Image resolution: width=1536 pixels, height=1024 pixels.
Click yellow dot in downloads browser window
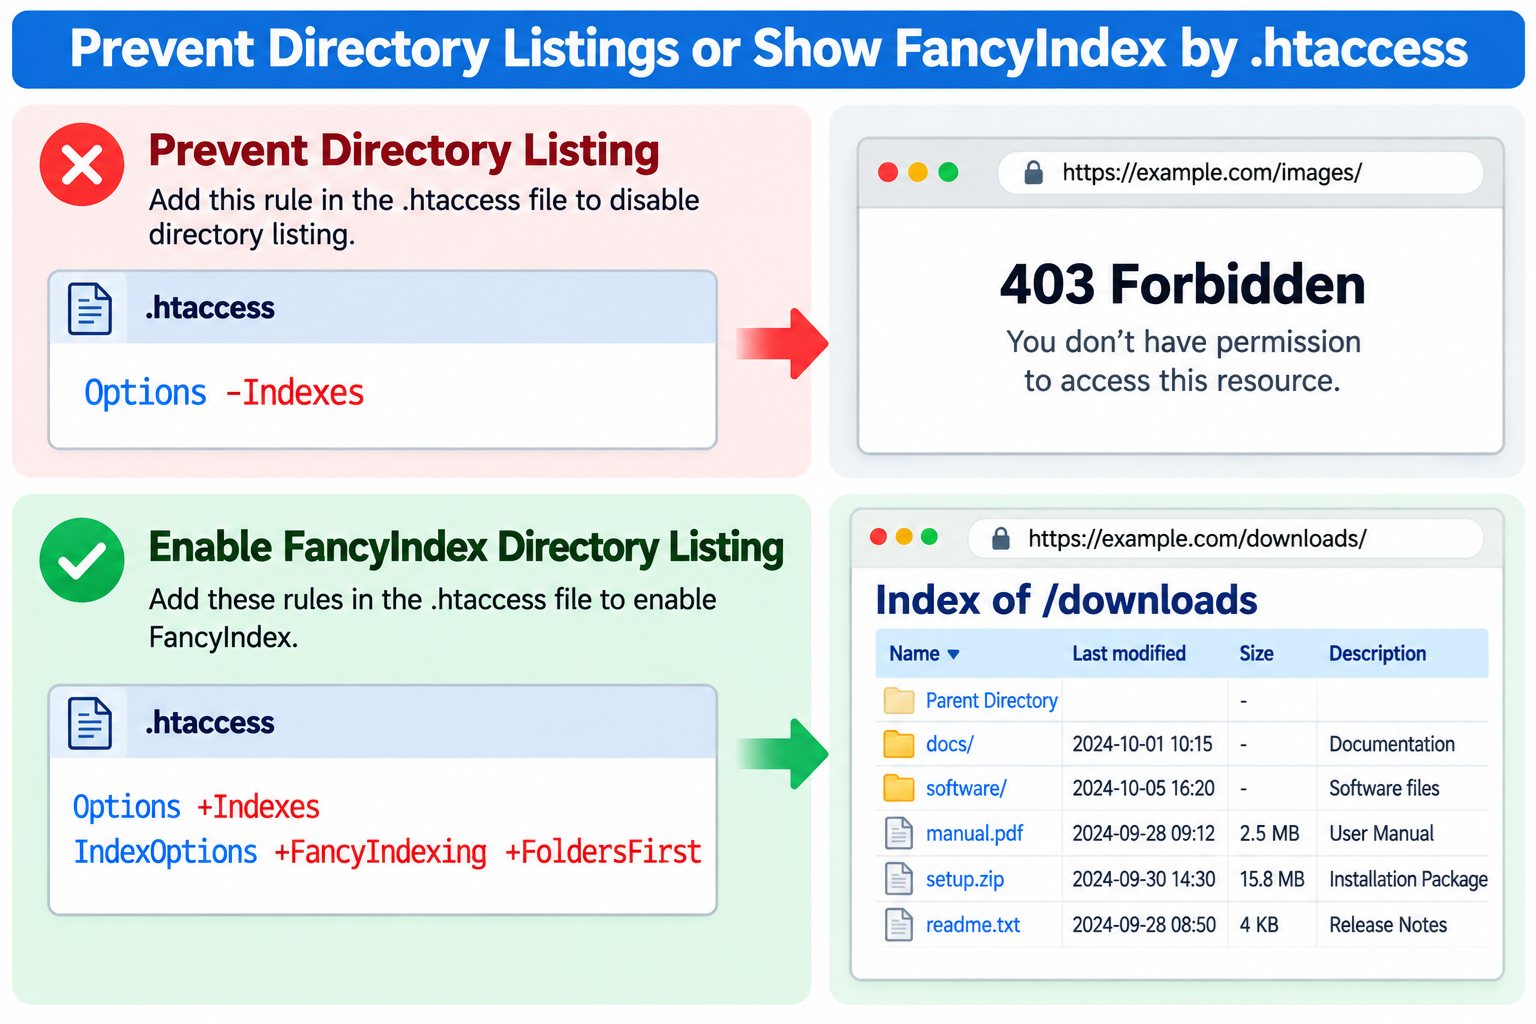click(904, 537)
